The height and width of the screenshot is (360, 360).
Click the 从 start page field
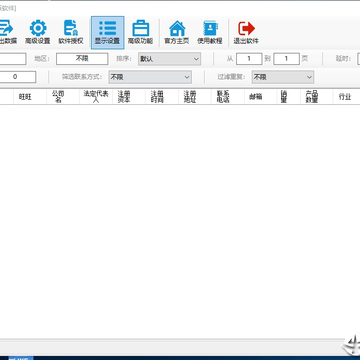coord(249,59)
